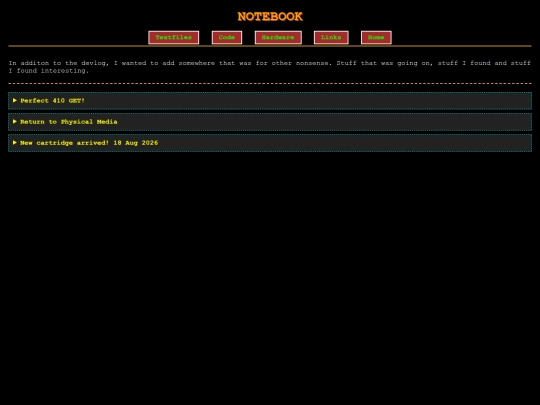
Task: Expand 'Return to Physical Media' disclosure triangle
Action: (15, 121)
